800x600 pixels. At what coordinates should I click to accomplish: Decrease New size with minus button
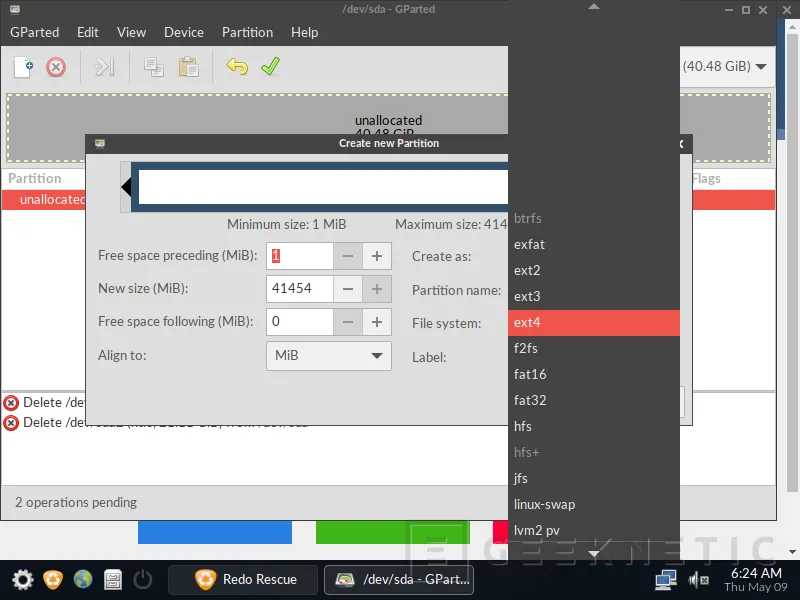tap(347, 289)
